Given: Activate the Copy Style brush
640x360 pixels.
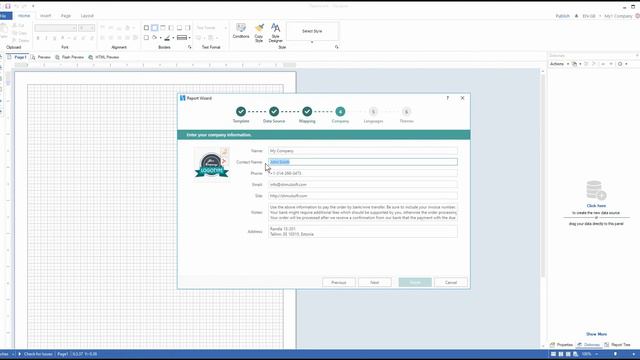Looking at the screenshot, I should [x=259, y=33].
